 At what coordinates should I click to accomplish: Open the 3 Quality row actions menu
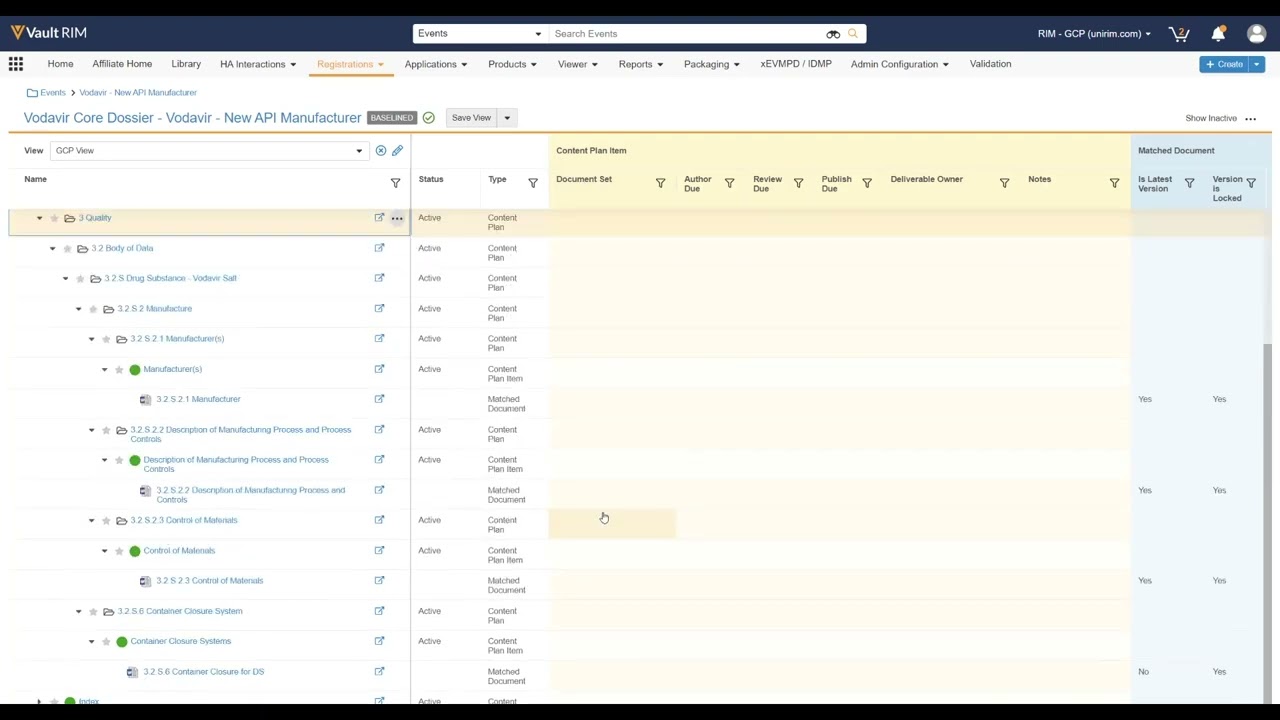(397, 218)
